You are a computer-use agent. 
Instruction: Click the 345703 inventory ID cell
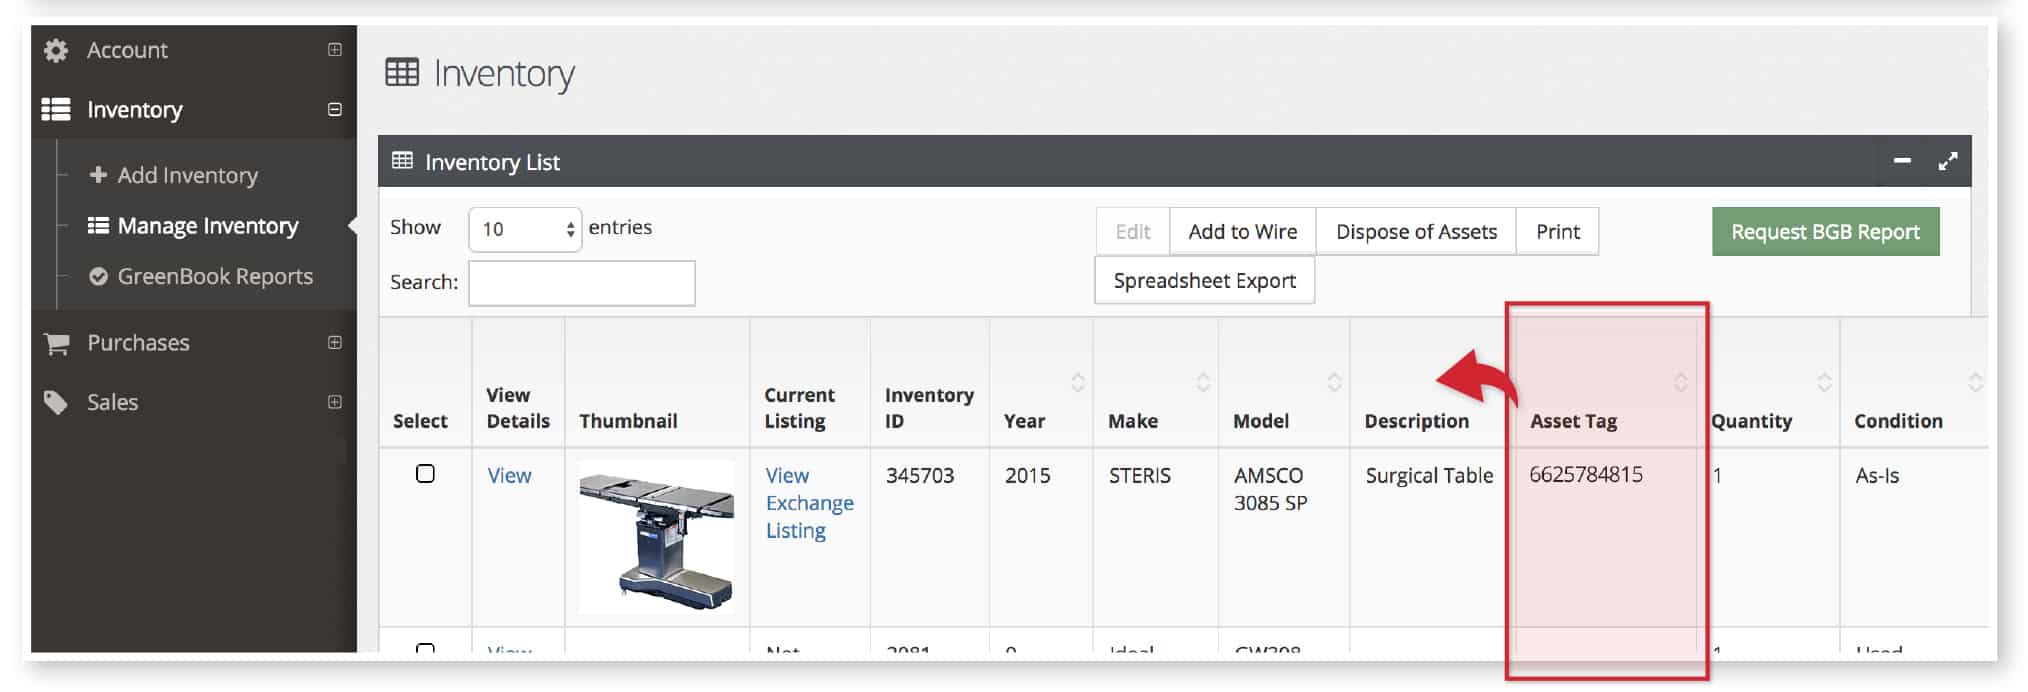(x=920, y=476)
